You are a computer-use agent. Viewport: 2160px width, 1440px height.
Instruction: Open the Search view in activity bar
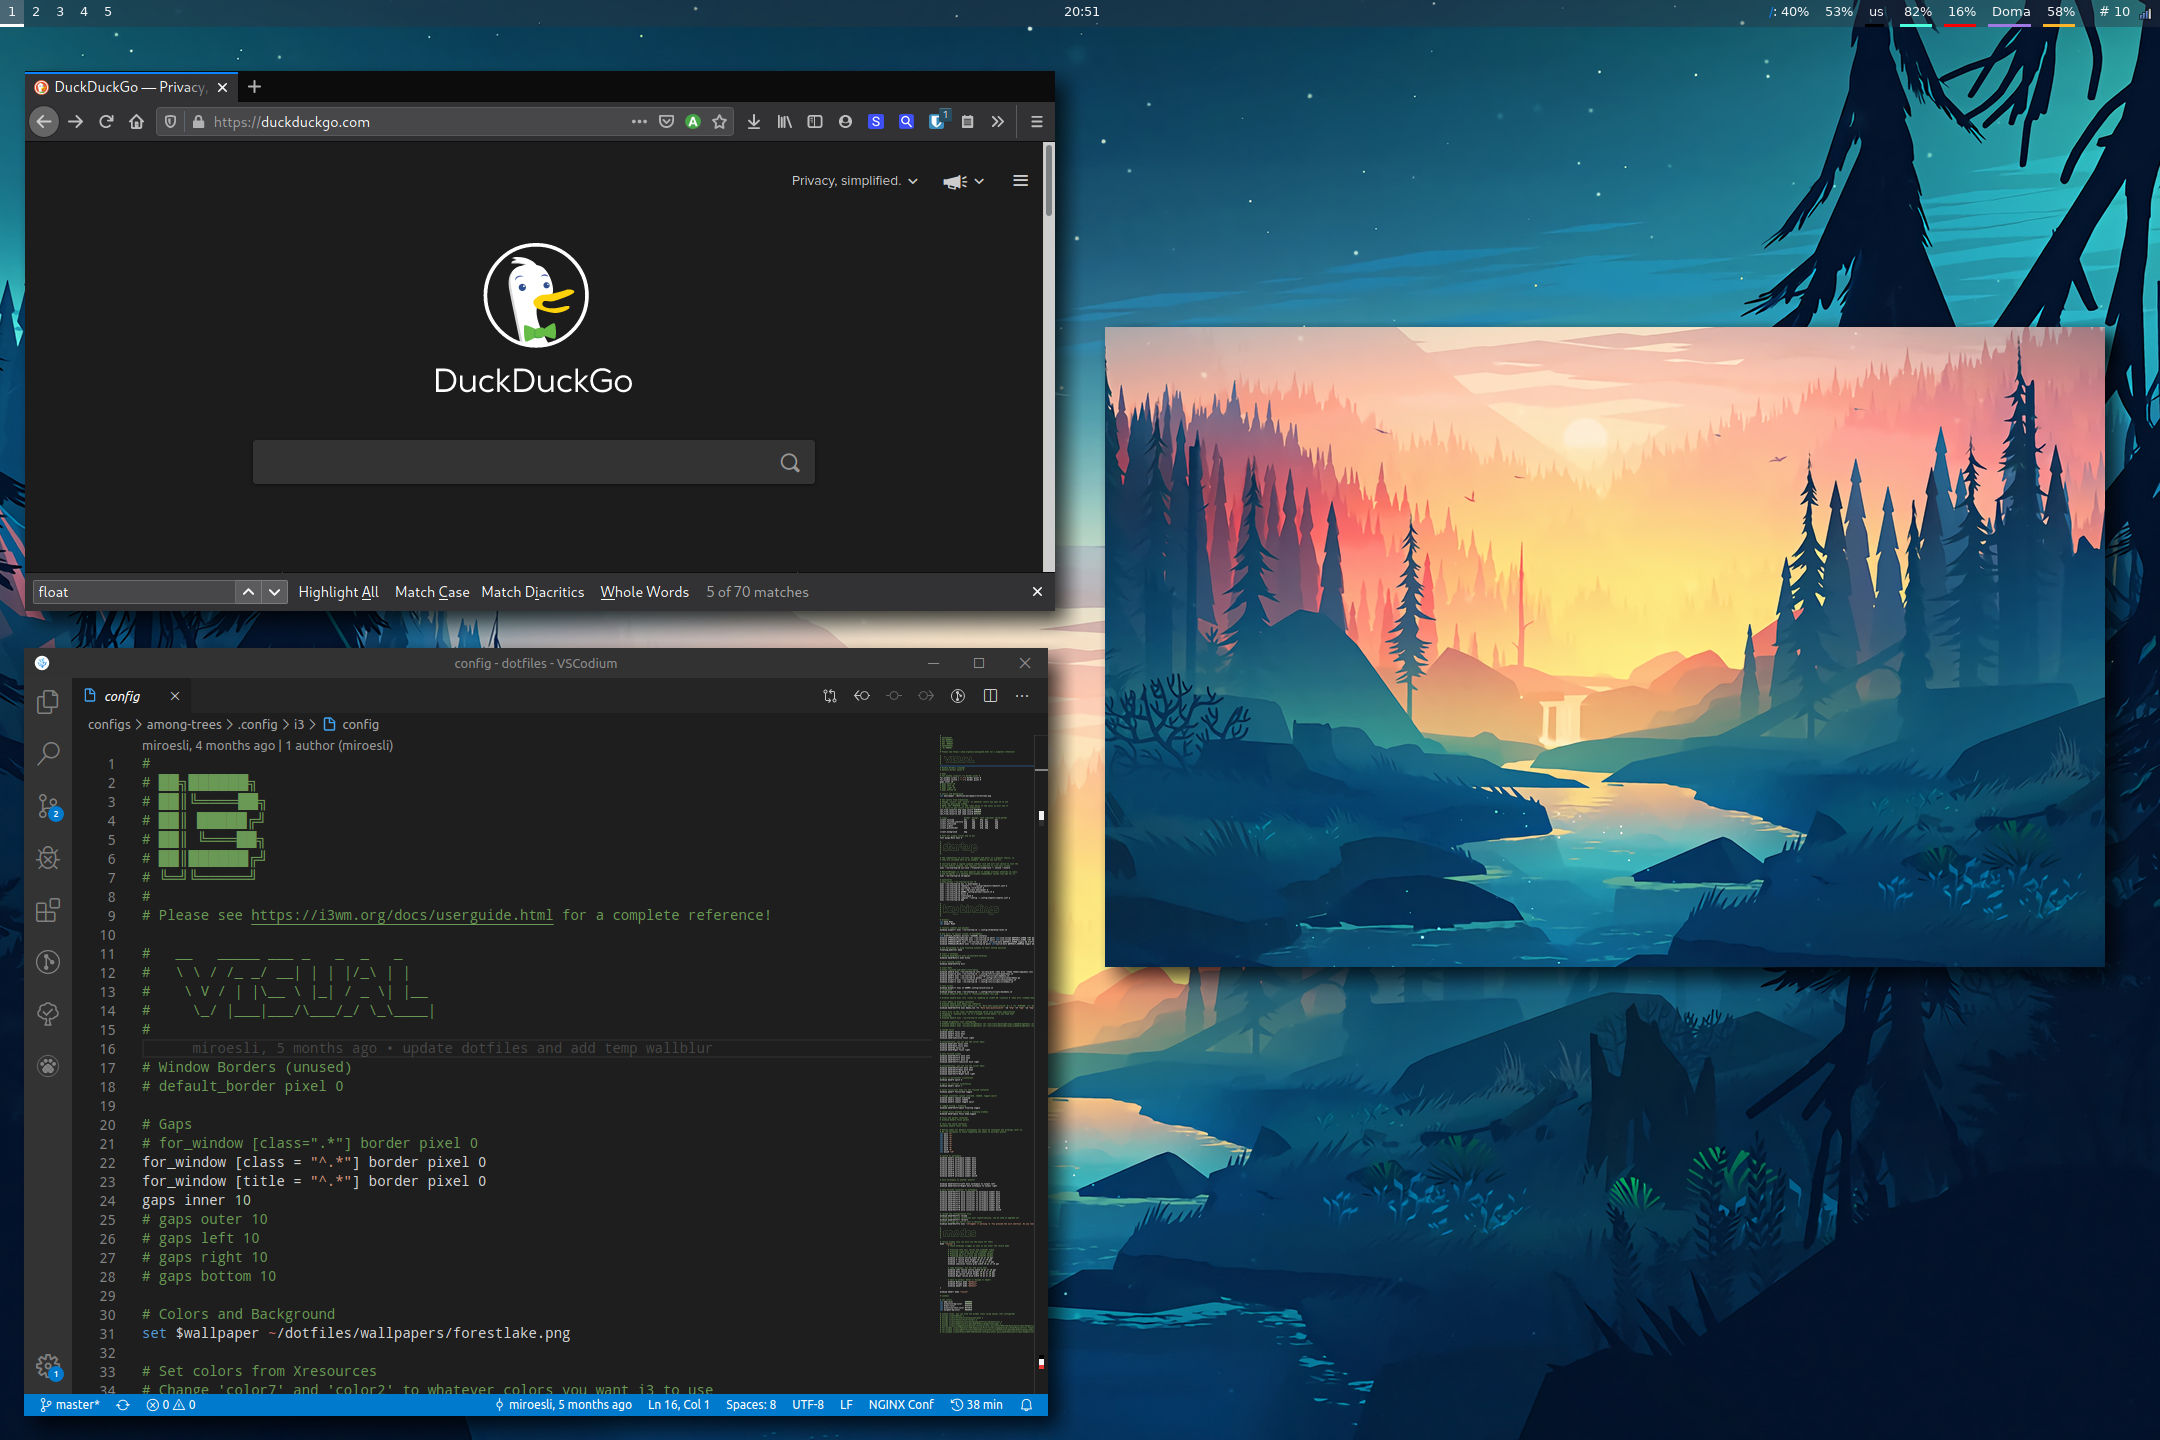click(47, 754)
